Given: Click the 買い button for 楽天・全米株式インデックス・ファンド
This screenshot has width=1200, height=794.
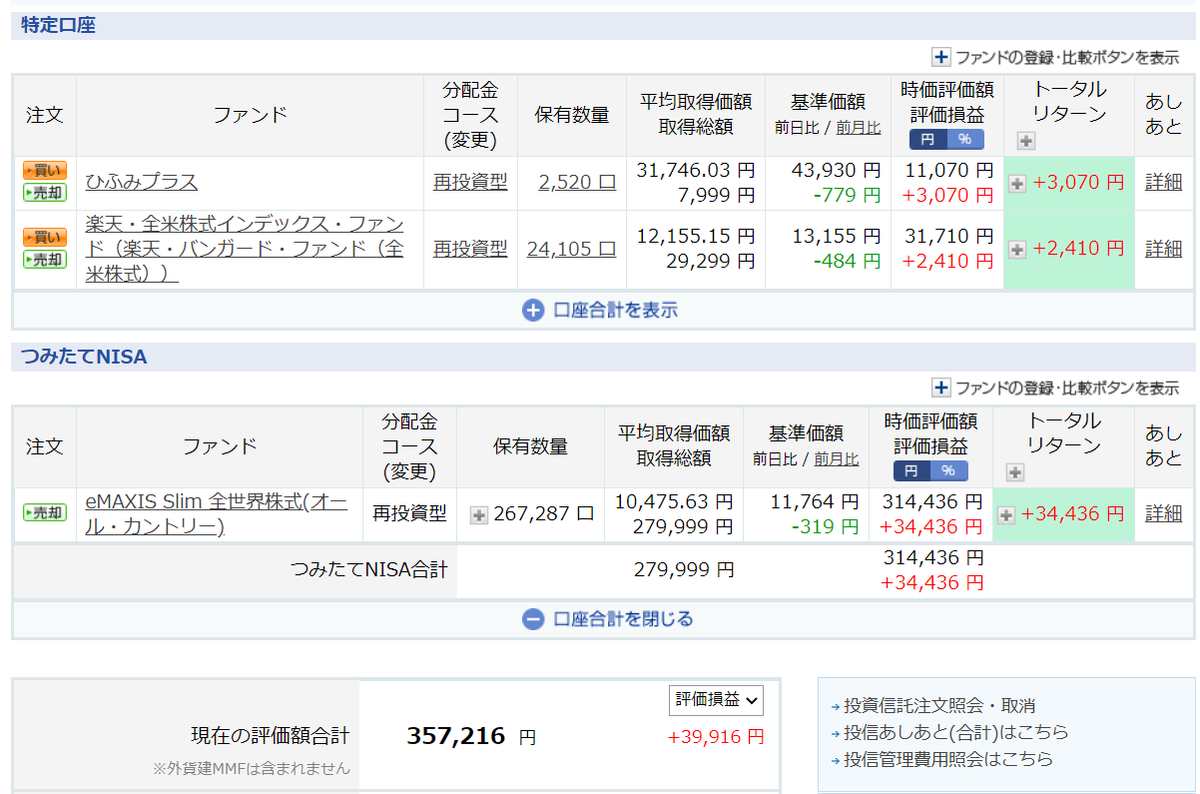Looking at the screenshot, I should click(x=45, y=238).
